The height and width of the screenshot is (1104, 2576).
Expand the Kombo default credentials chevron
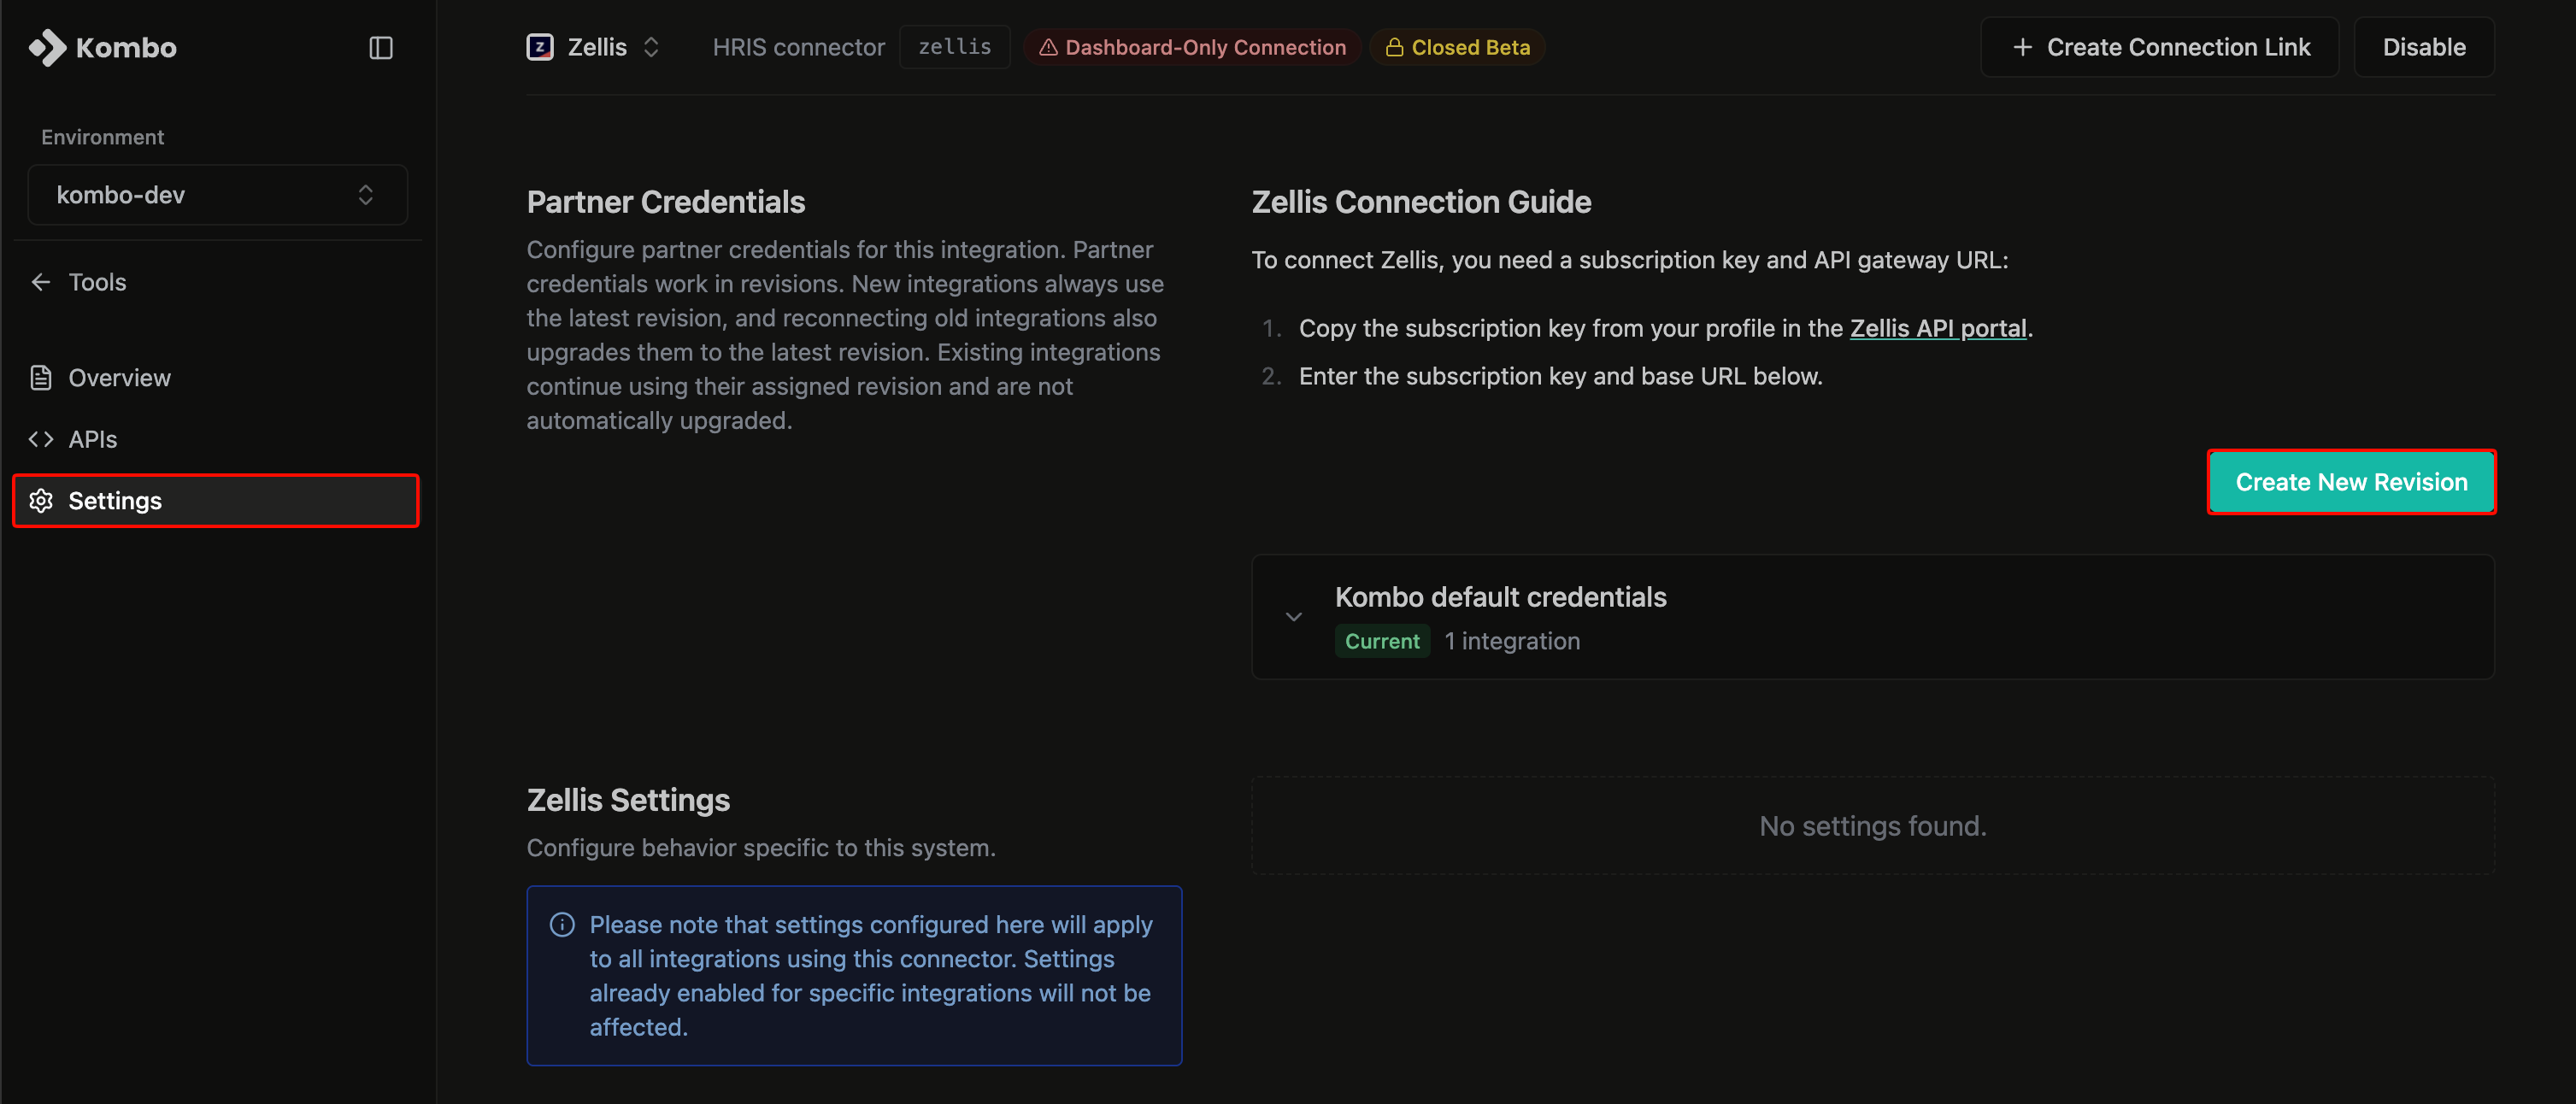pos(1293,617)
